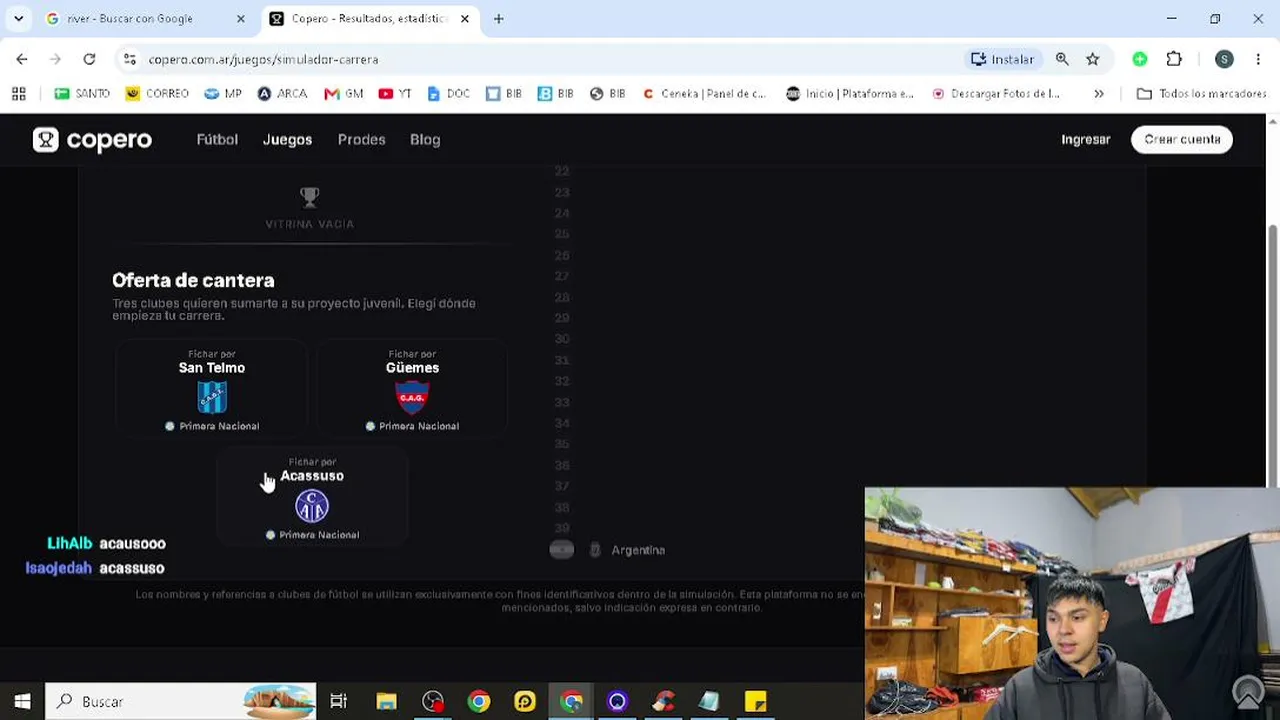Go to the Copero home logo

(92, 140)
